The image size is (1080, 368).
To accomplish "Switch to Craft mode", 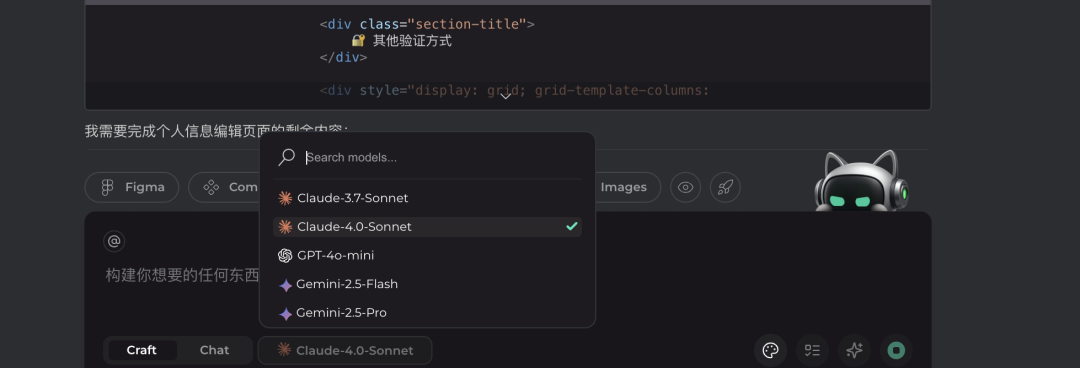I will point(141,350).
